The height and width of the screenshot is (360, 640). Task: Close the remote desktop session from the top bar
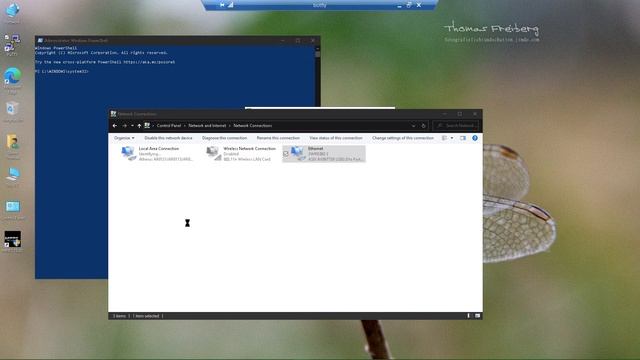pyautogui.click(x=419, y=5)
